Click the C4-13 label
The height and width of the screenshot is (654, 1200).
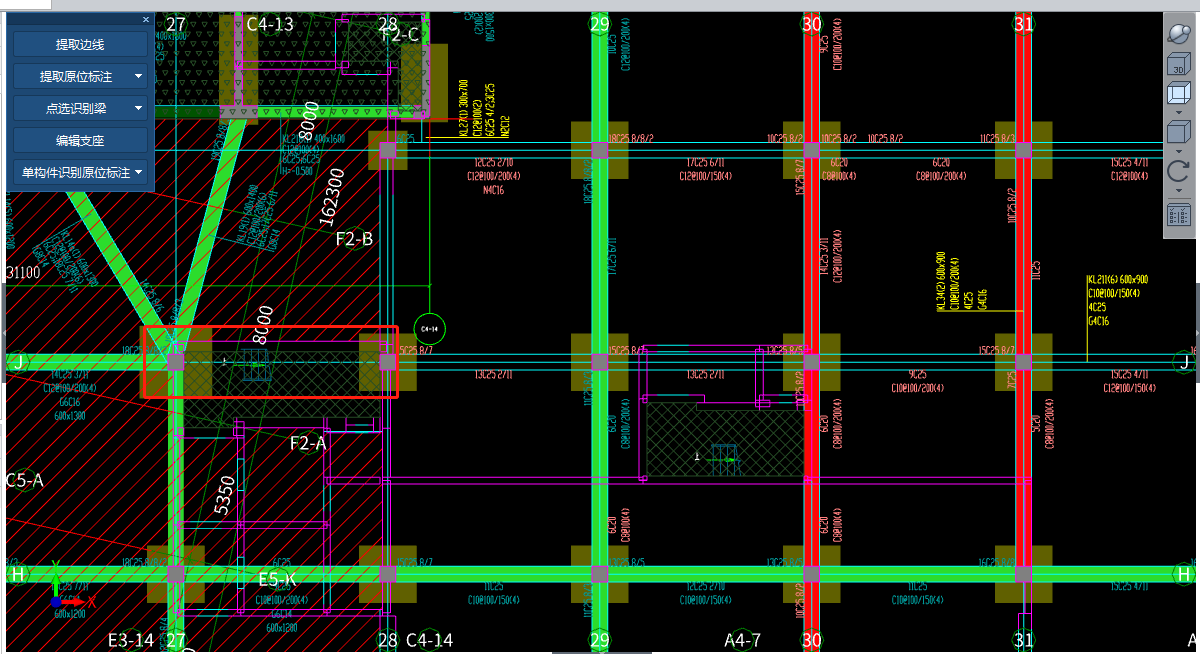[x=270, y=24]
